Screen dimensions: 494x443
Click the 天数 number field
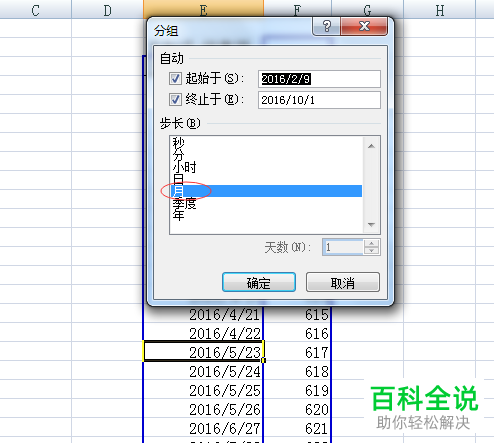[x=343, y=247]
